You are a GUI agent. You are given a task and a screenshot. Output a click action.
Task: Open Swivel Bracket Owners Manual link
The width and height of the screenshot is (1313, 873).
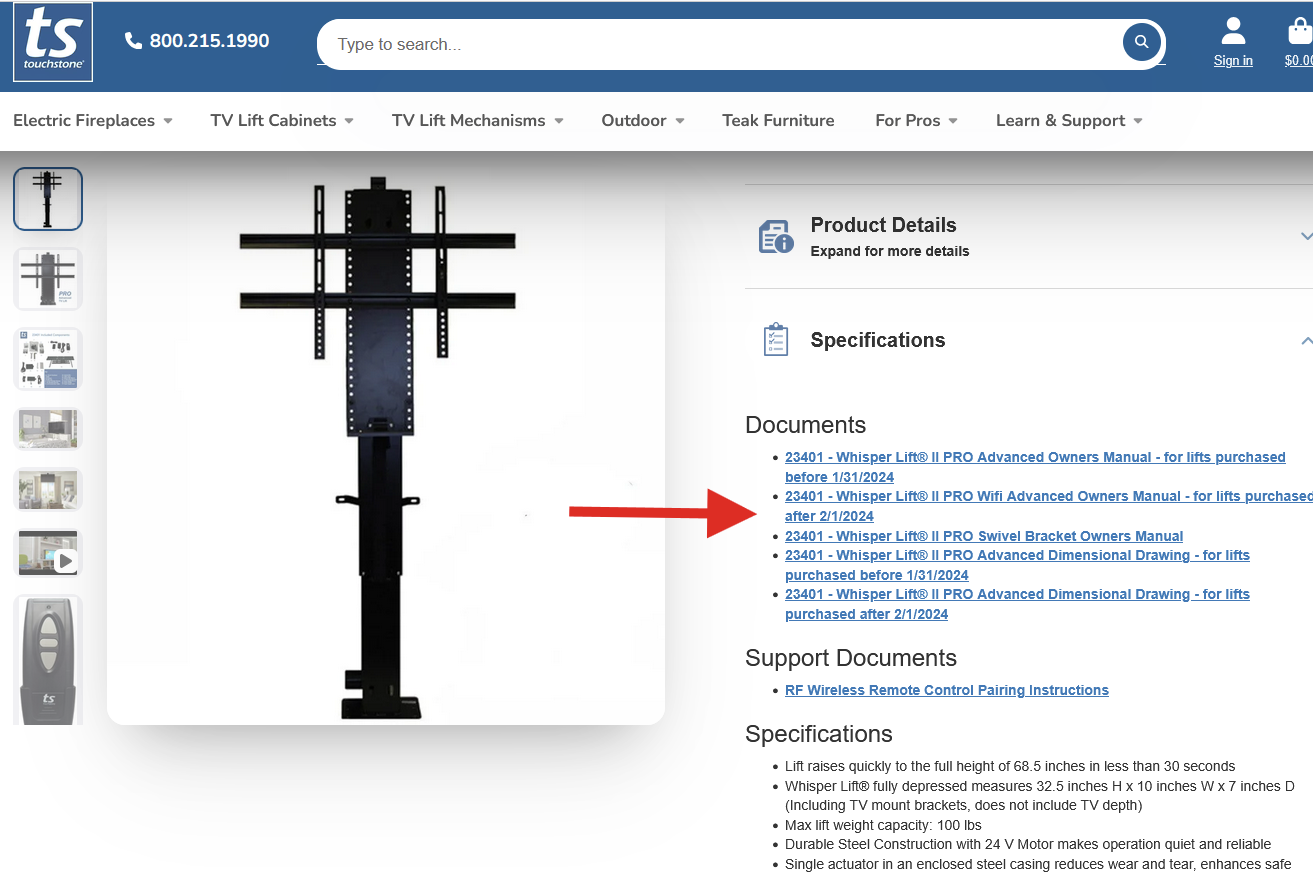(984, 536)
